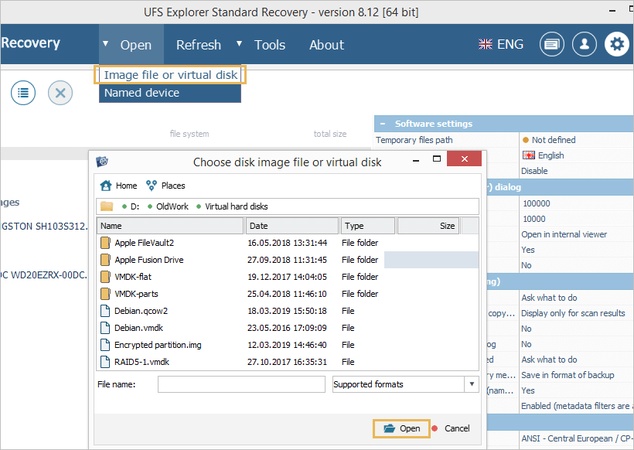Expand the Open menu arrow
The image size is (634, 450).
click(106, 44)
